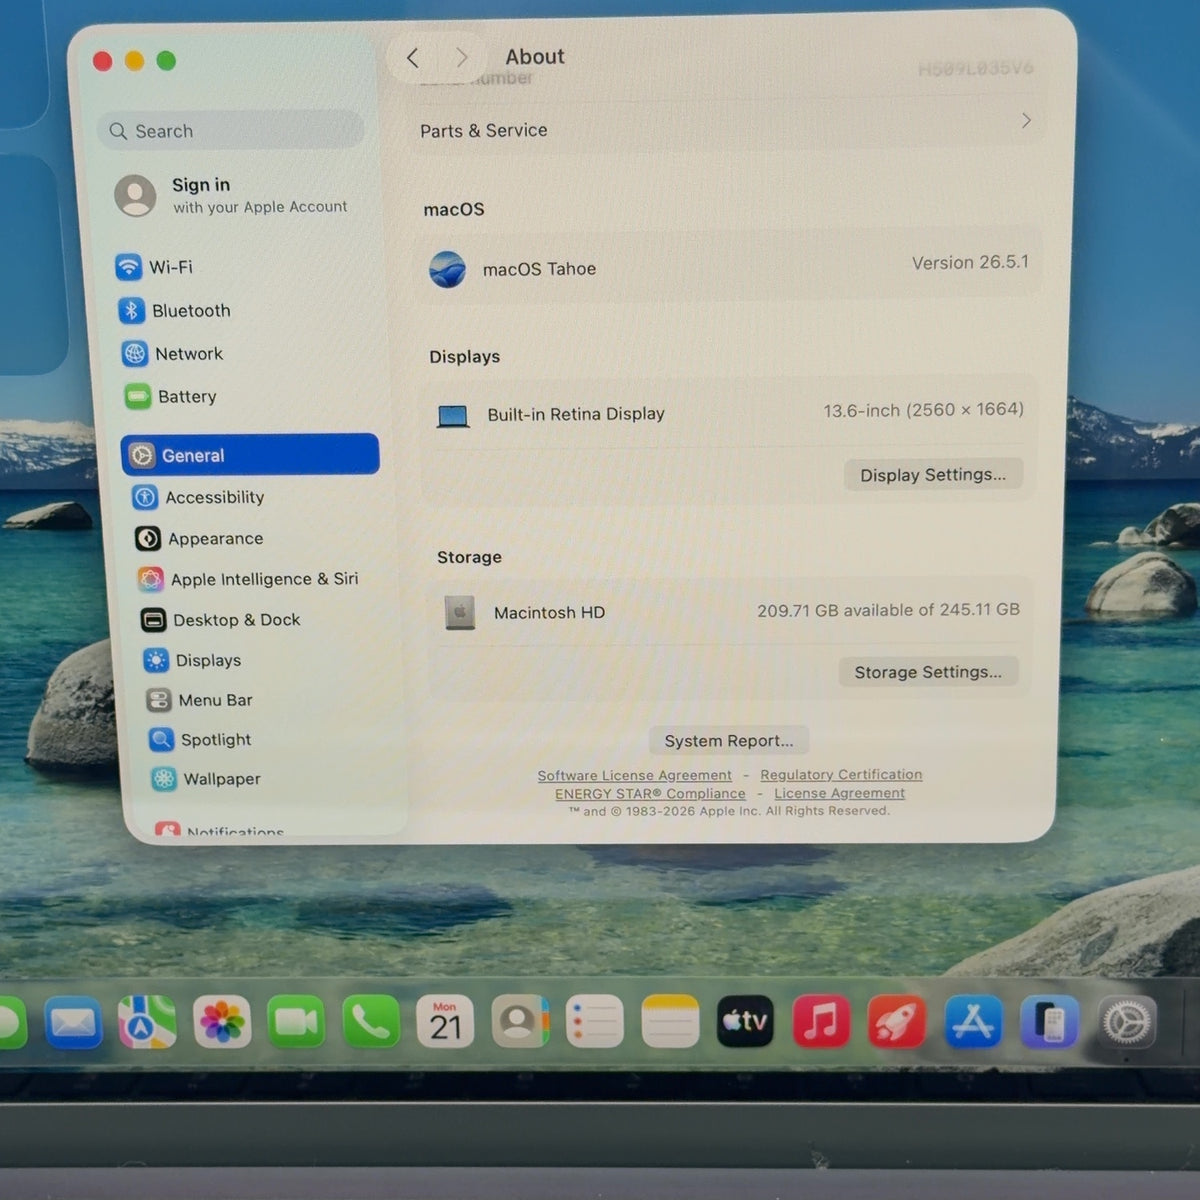This screenshot has width=1200, height=1200.
Task: Open Contacts from the Dock
Action: [520, 1022]
